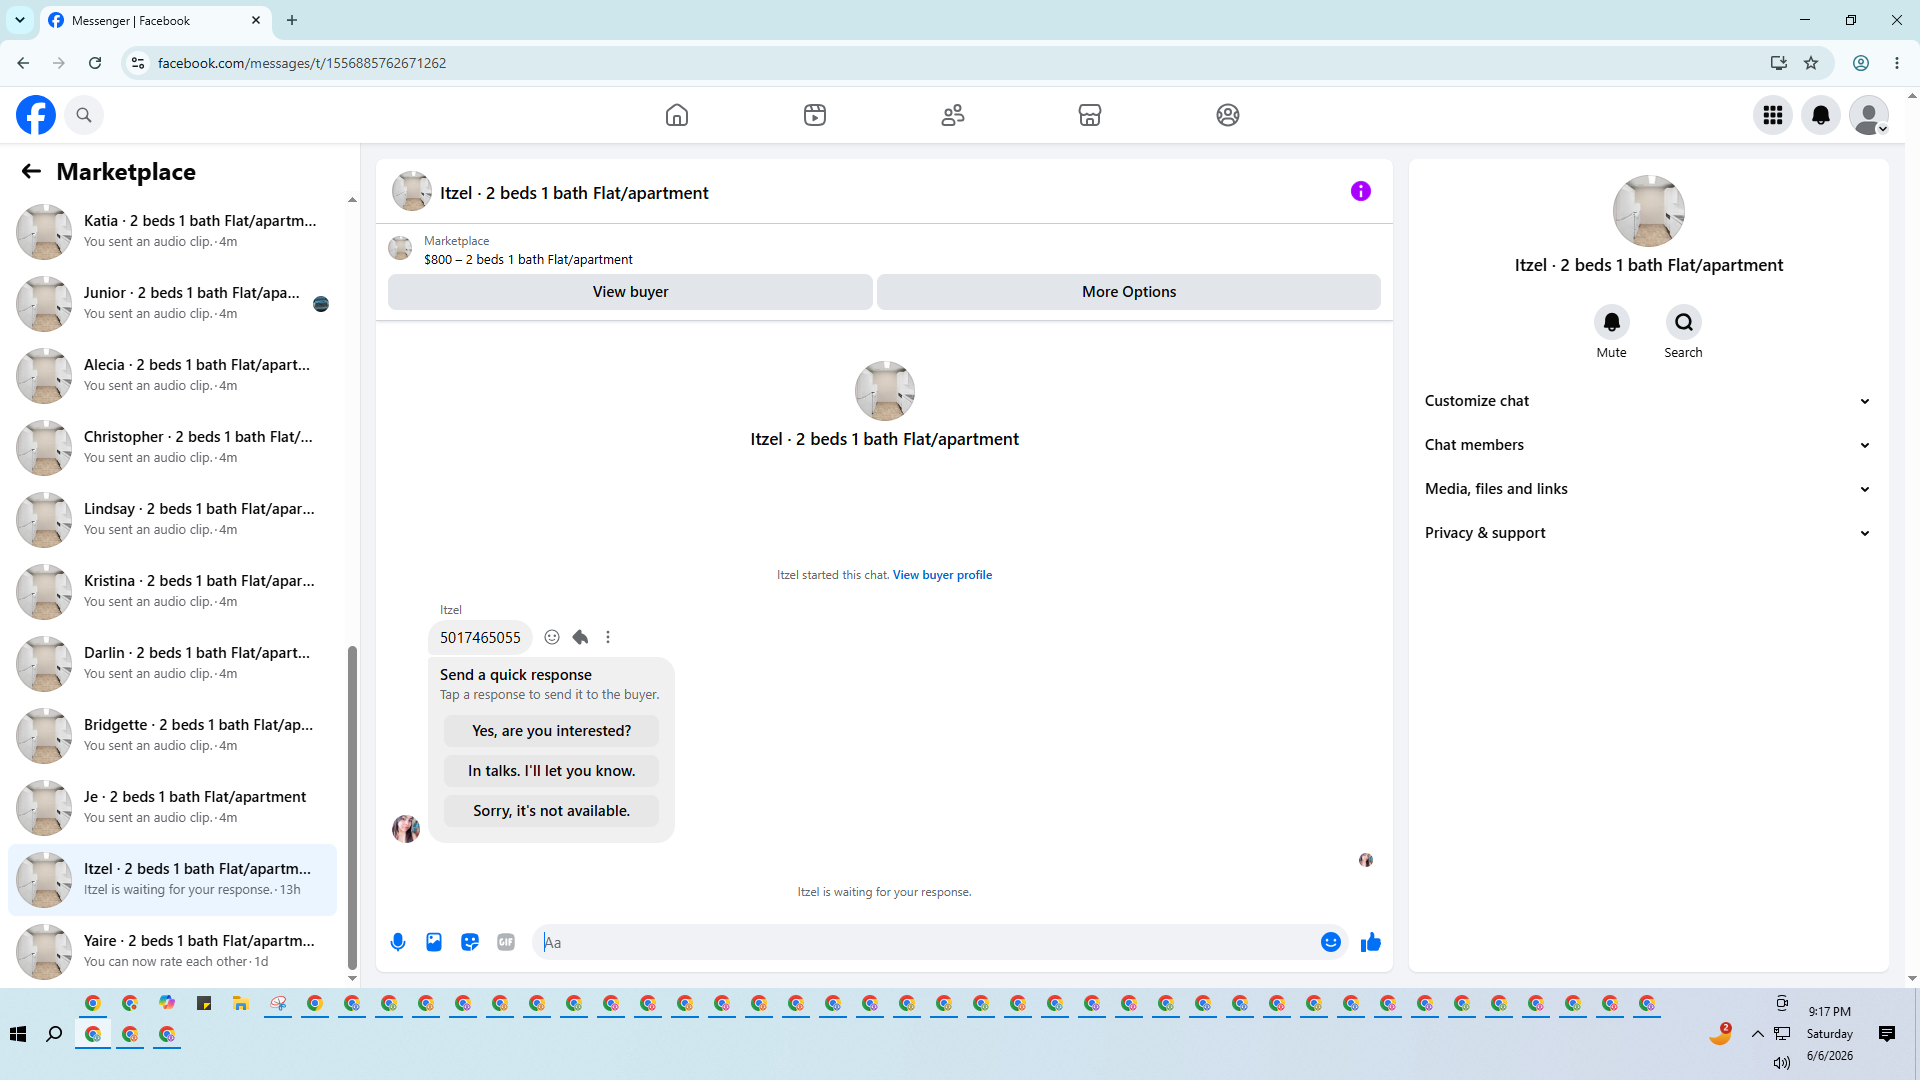This screenshot has height=1080, width=1920.
Task: Open Je's conversation in the list
Action: (x=173, y=807)
